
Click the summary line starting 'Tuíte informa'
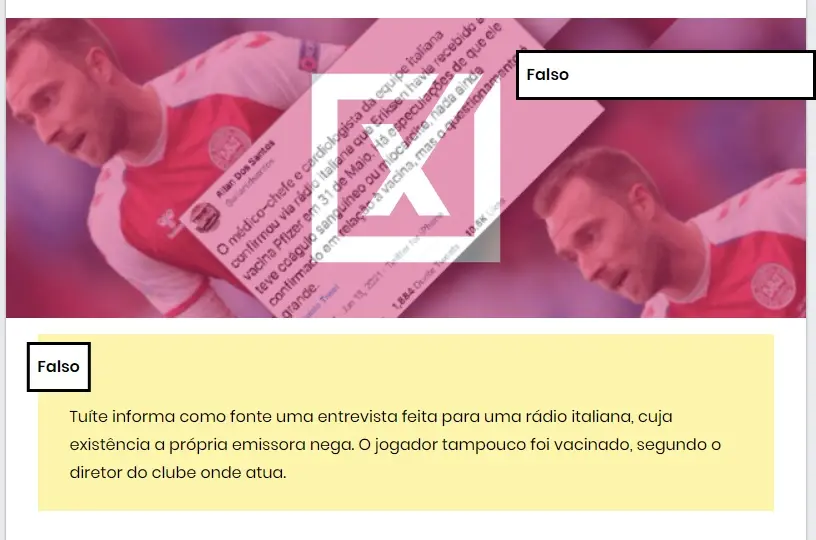tap(371, 417)
